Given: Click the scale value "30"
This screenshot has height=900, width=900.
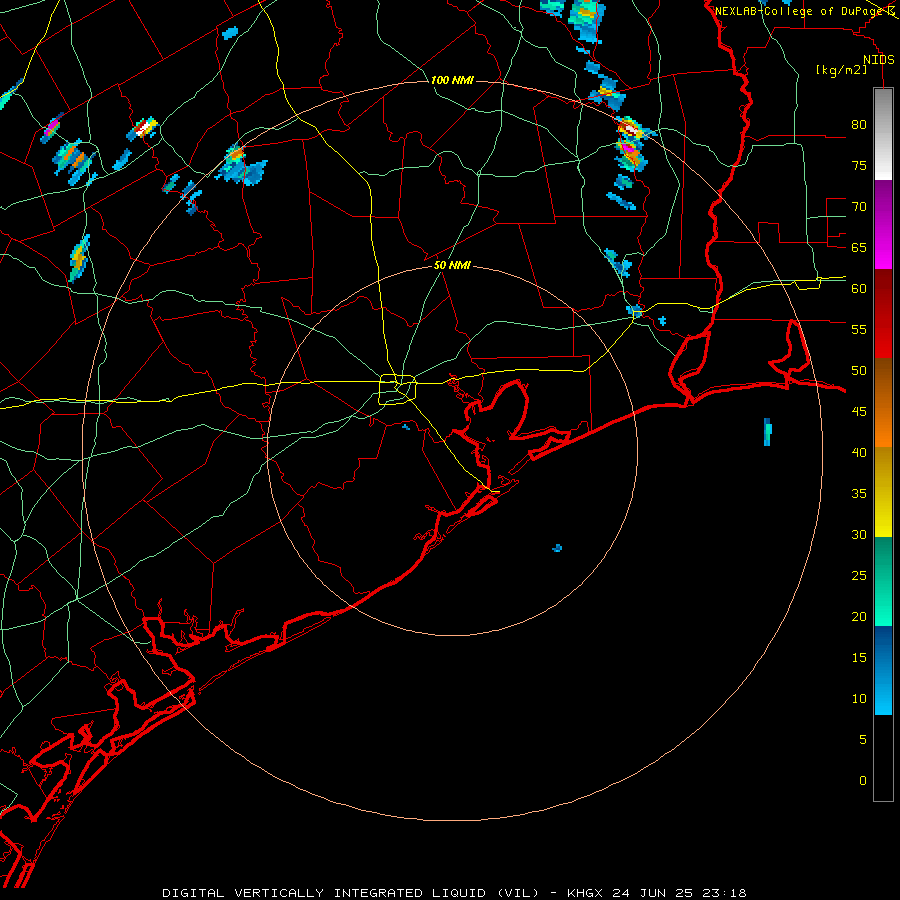Looking at the screenshot, I should pos(859,534).
